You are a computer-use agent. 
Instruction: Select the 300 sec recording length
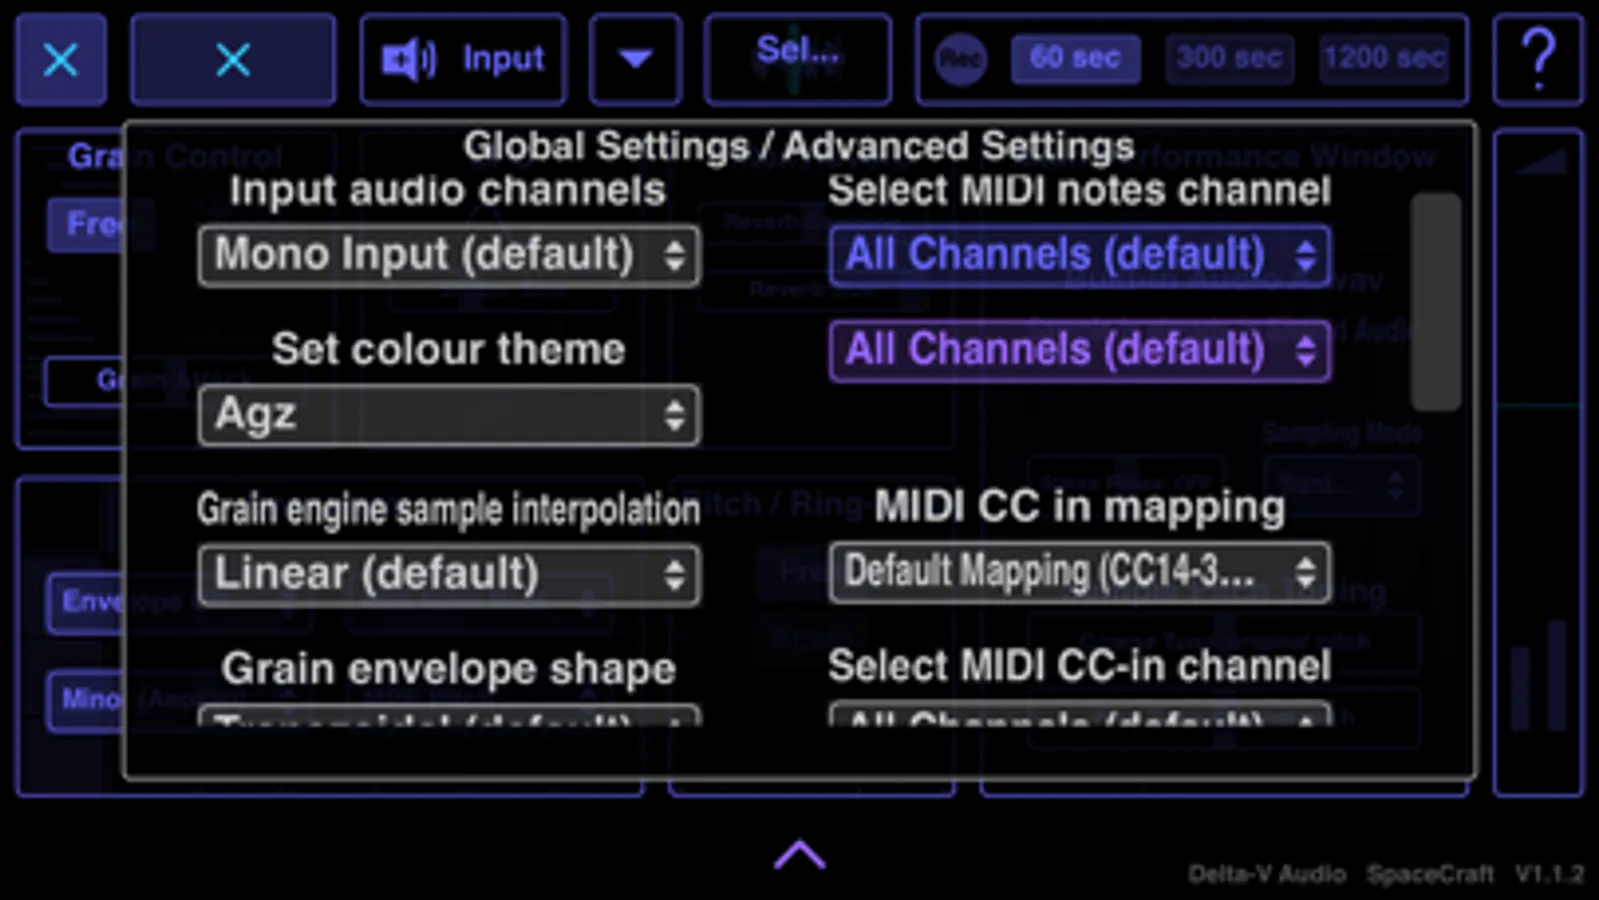pos(1229,59)
